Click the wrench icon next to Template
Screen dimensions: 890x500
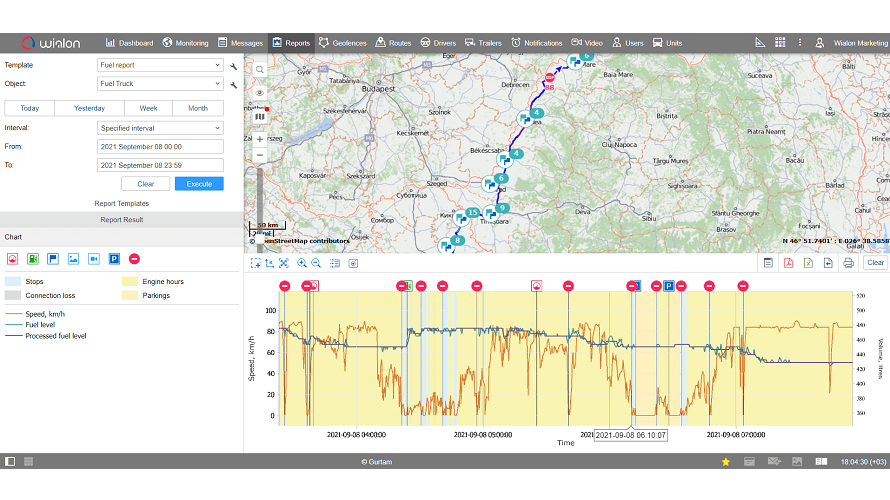[233, 66]
